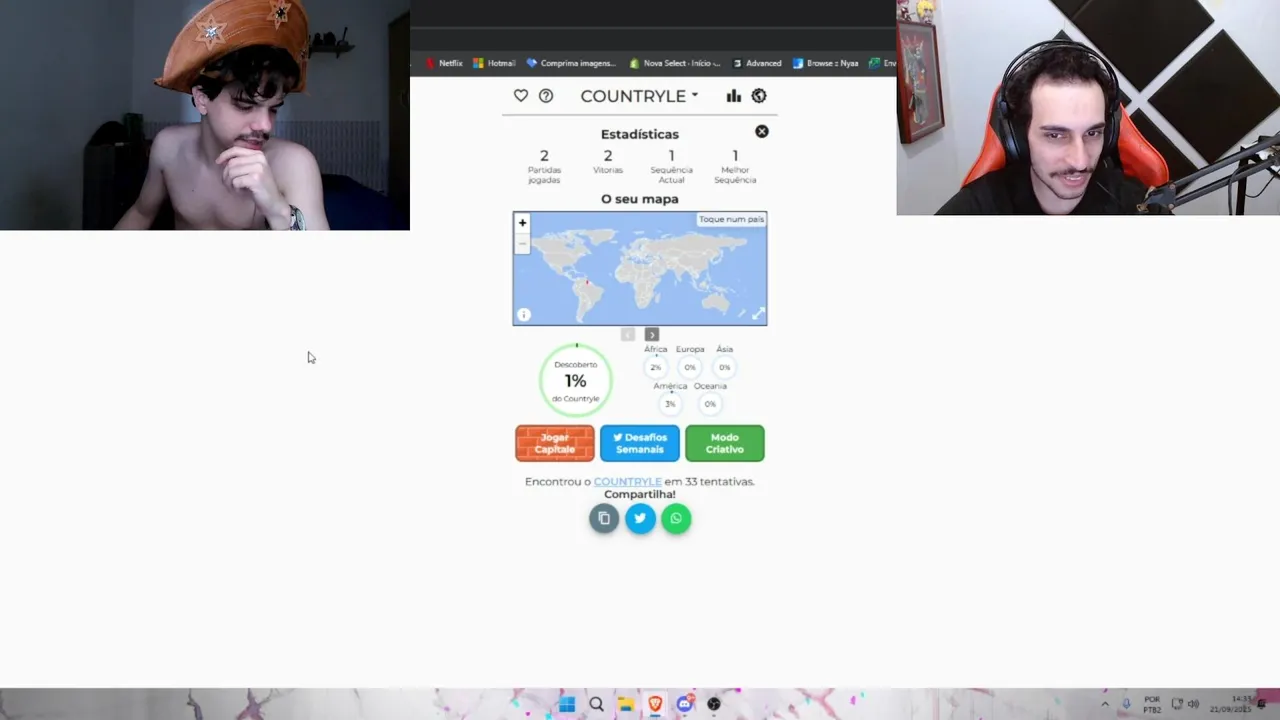Click the Partidas jogadas stat
The width and height of the screenshot is (1280, 720).
pyautogui.click(x=544, y=166)
